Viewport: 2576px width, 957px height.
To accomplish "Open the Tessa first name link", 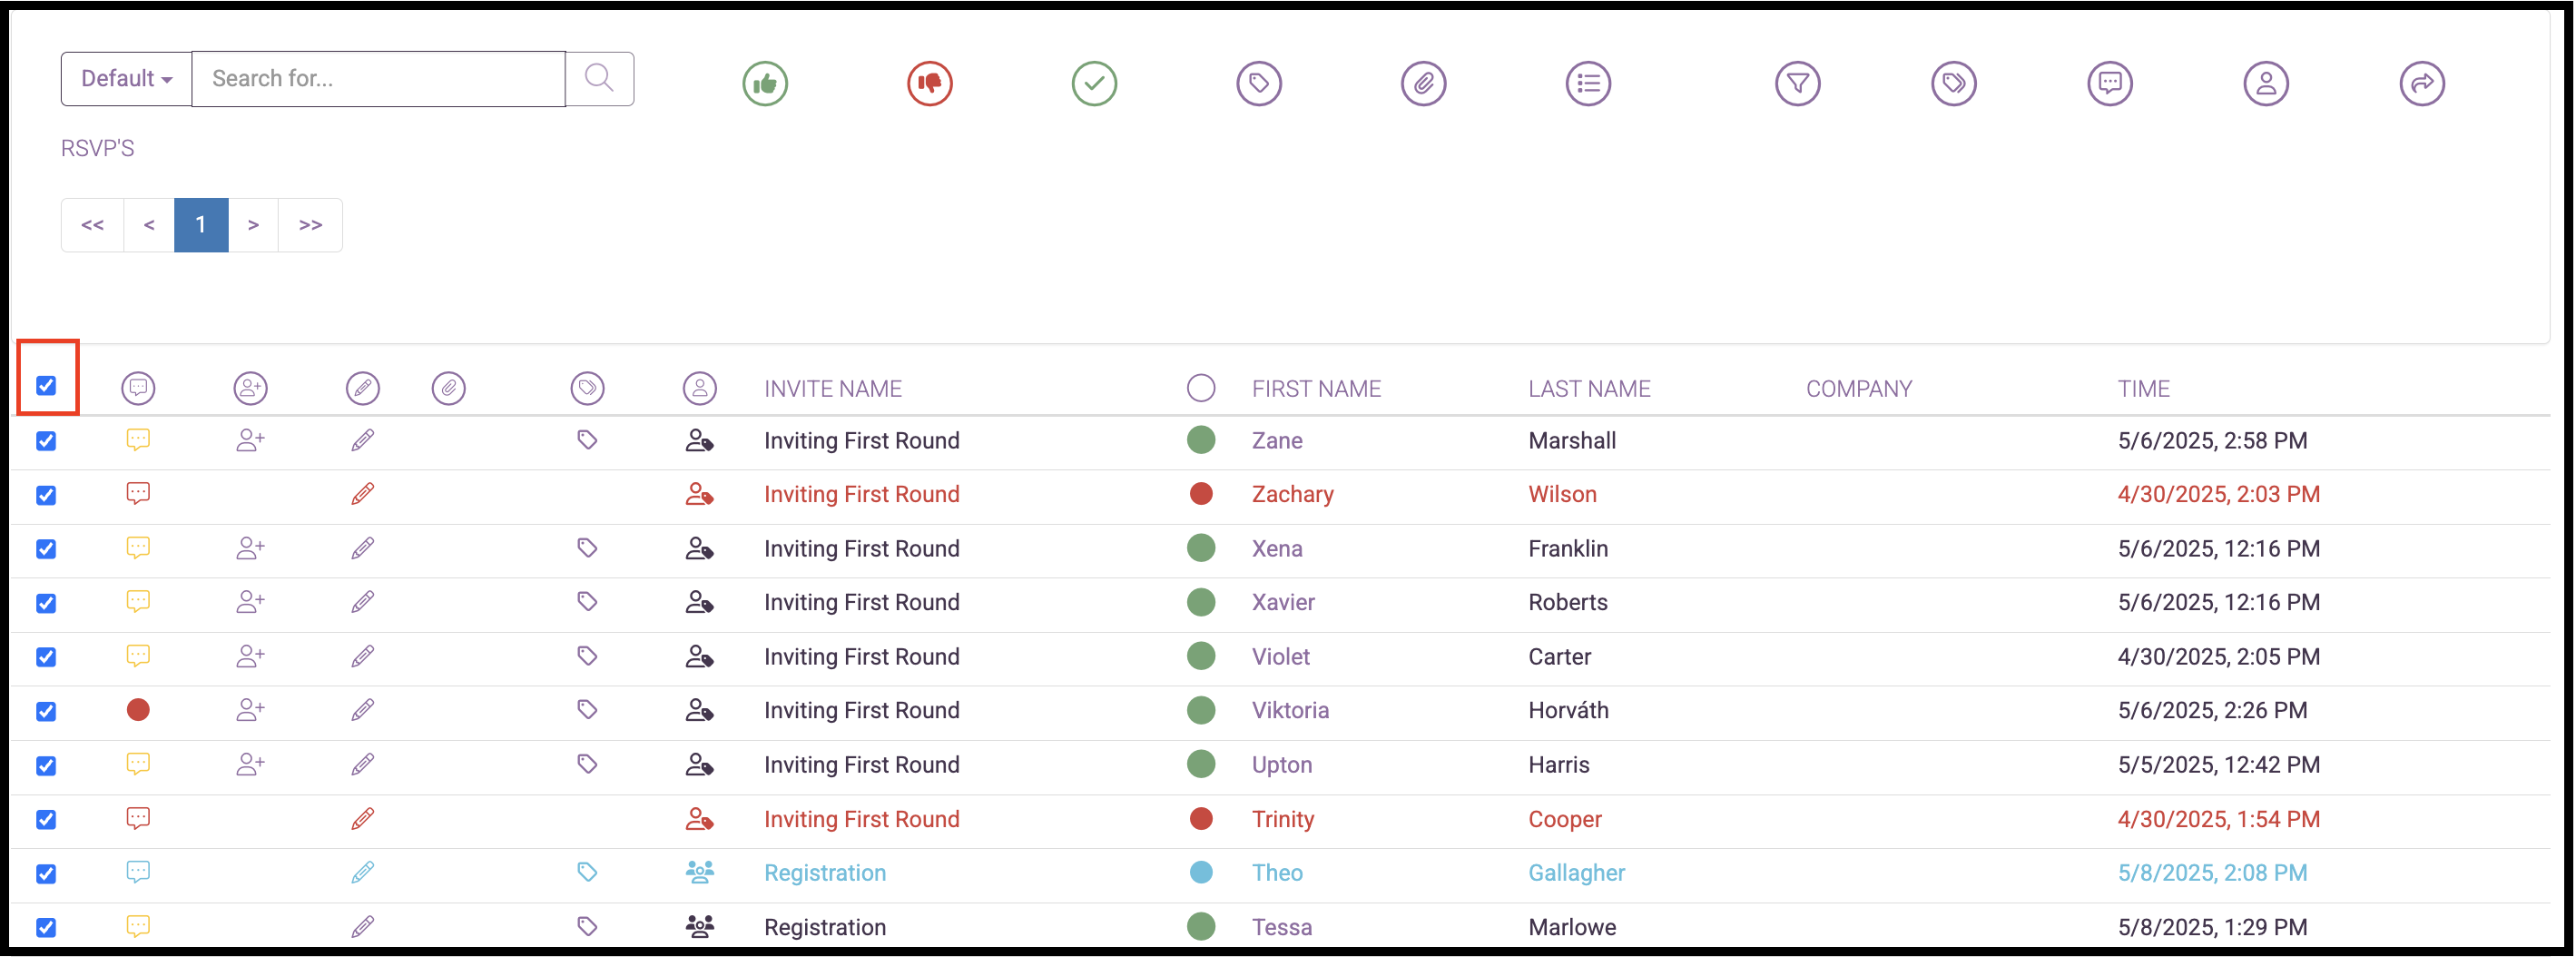I will 1281,927.
